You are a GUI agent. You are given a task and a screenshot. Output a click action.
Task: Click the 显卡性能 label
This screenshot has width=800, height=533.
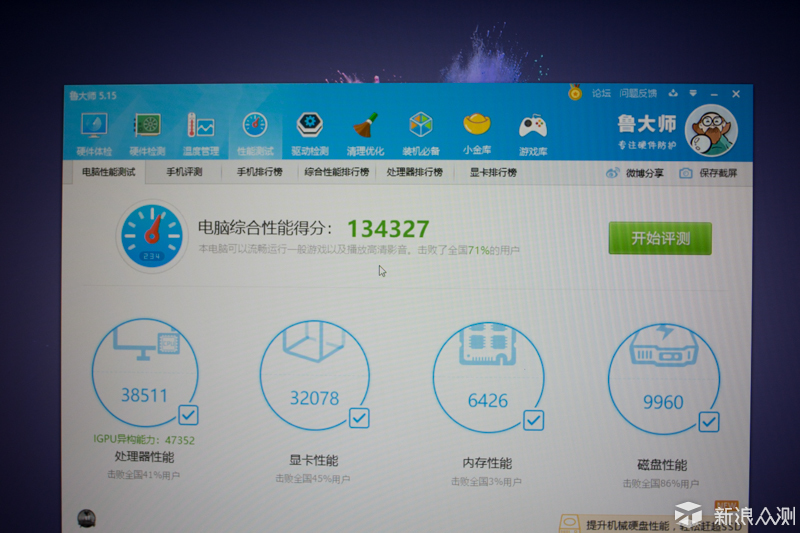tap(313, 461)
